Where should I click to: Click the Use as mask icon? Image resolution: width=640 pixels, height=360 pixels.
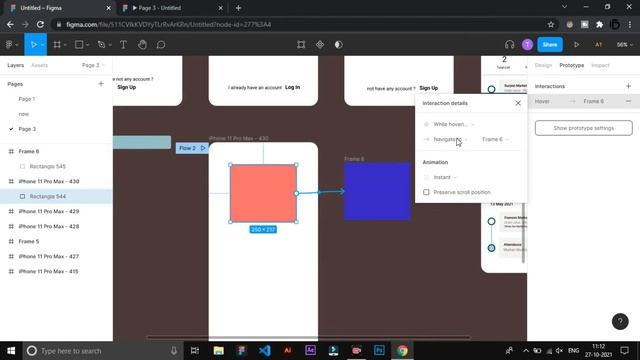(339, 44)
